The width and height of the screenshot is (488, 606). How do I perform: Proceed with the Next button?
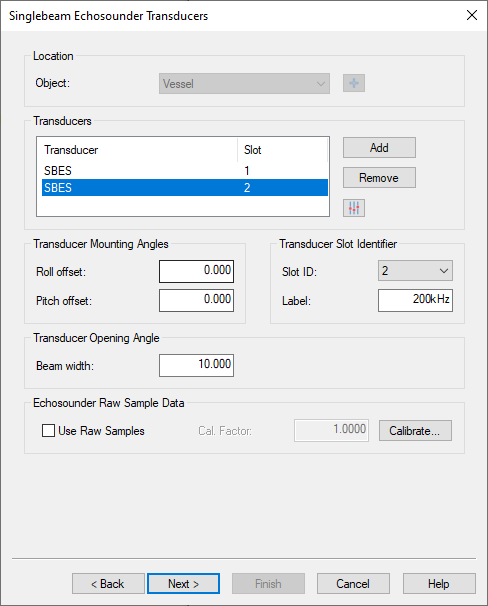click(x=184, y=584)
